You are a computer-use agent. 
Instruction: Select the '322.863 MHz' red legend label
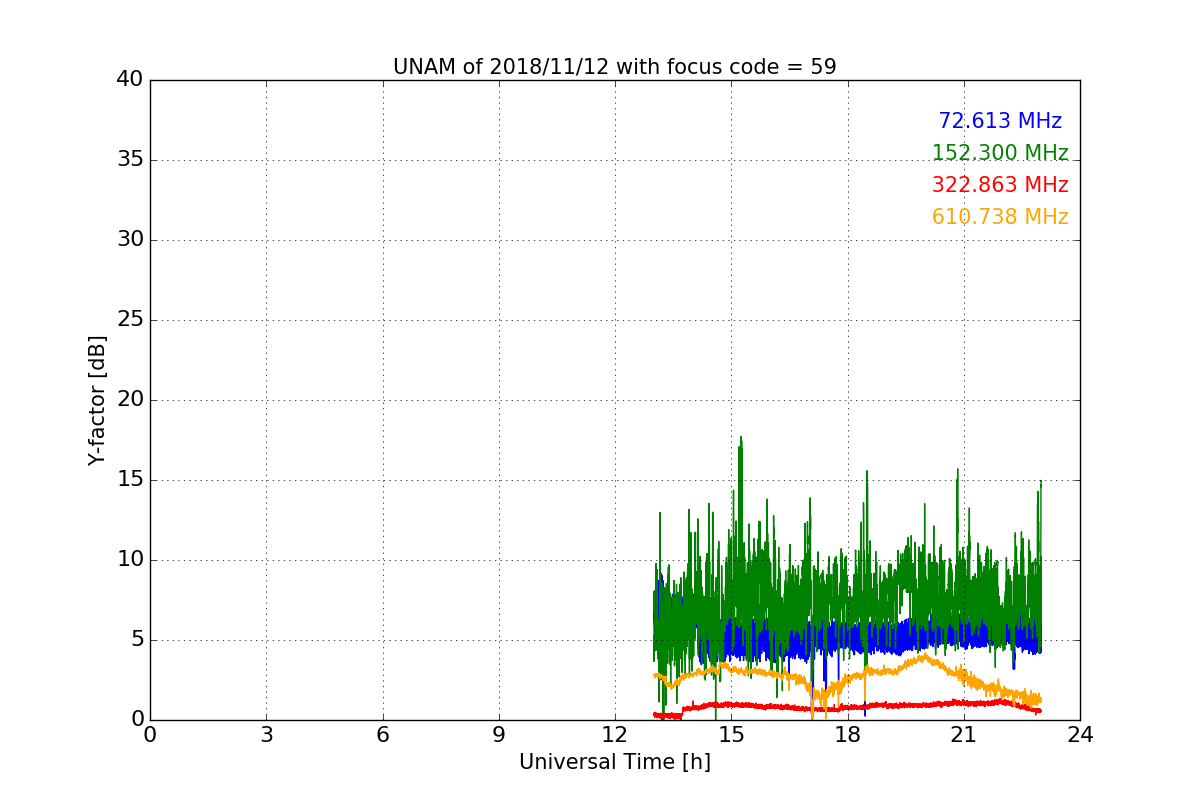pyautogui.click(x=1000, y=185)
